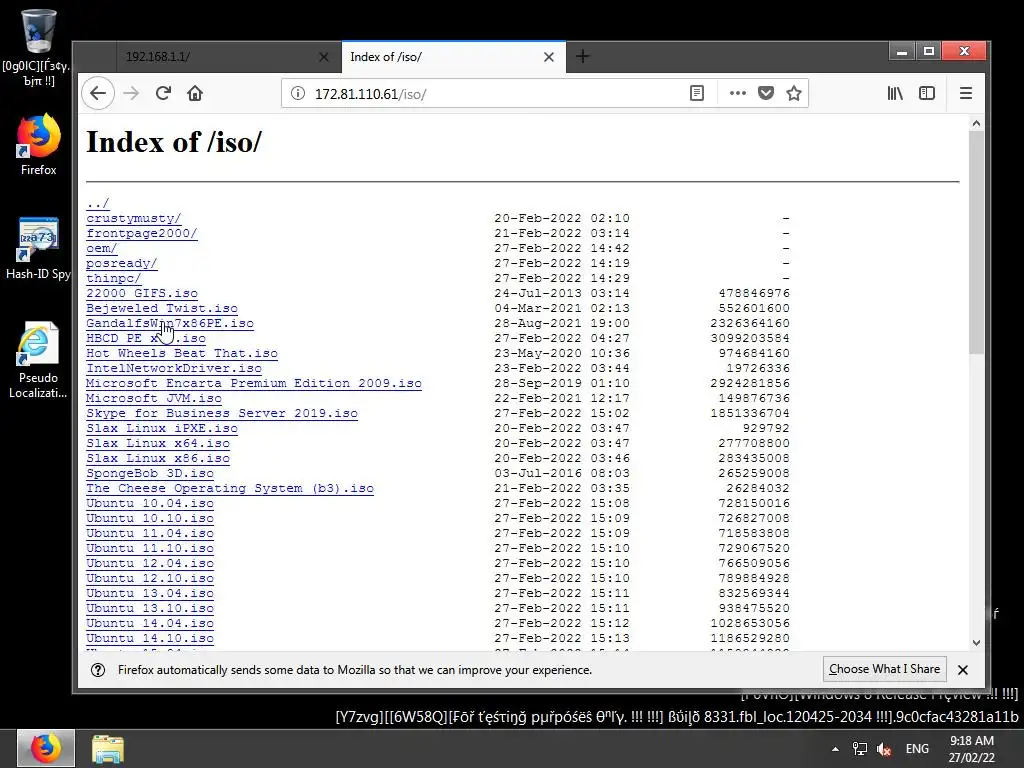Image resolution: width=1024 pixels, height=768 pixels.
Task: Open the Firefox home page
Action: coord(195,93)
